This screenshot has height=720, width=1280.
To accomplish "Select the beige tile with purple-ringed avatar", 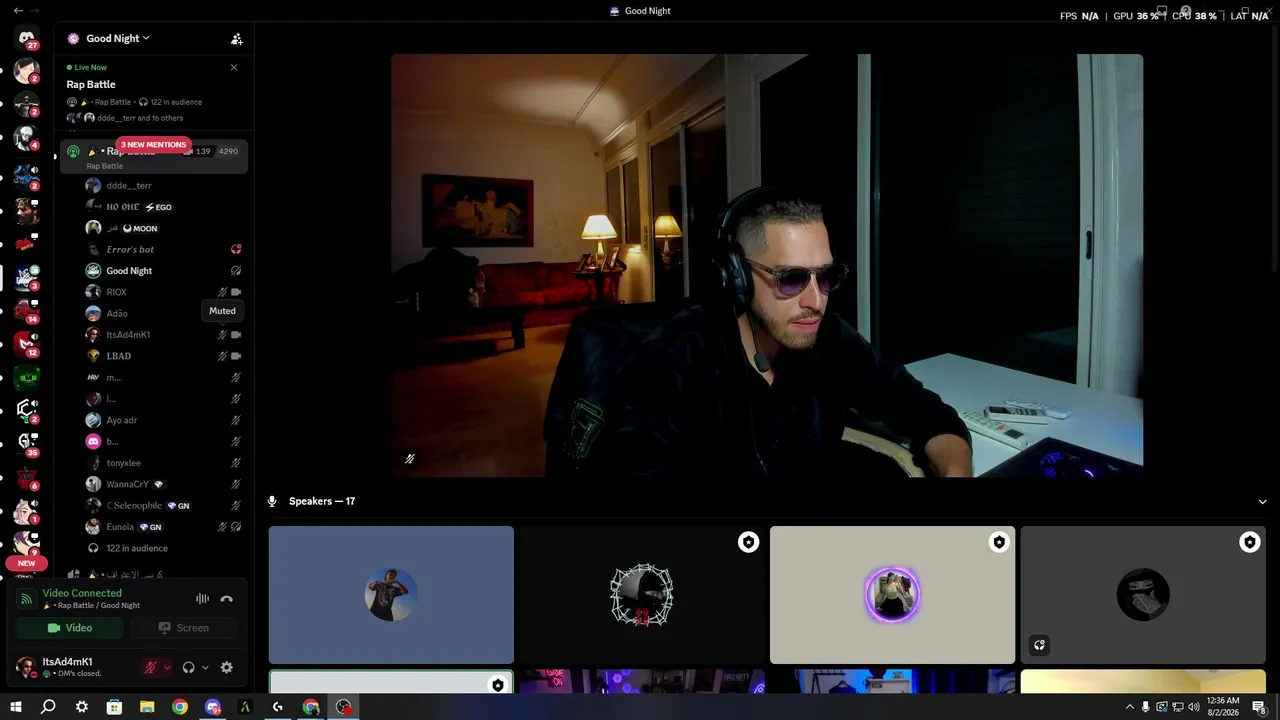I will pos(893,595).
